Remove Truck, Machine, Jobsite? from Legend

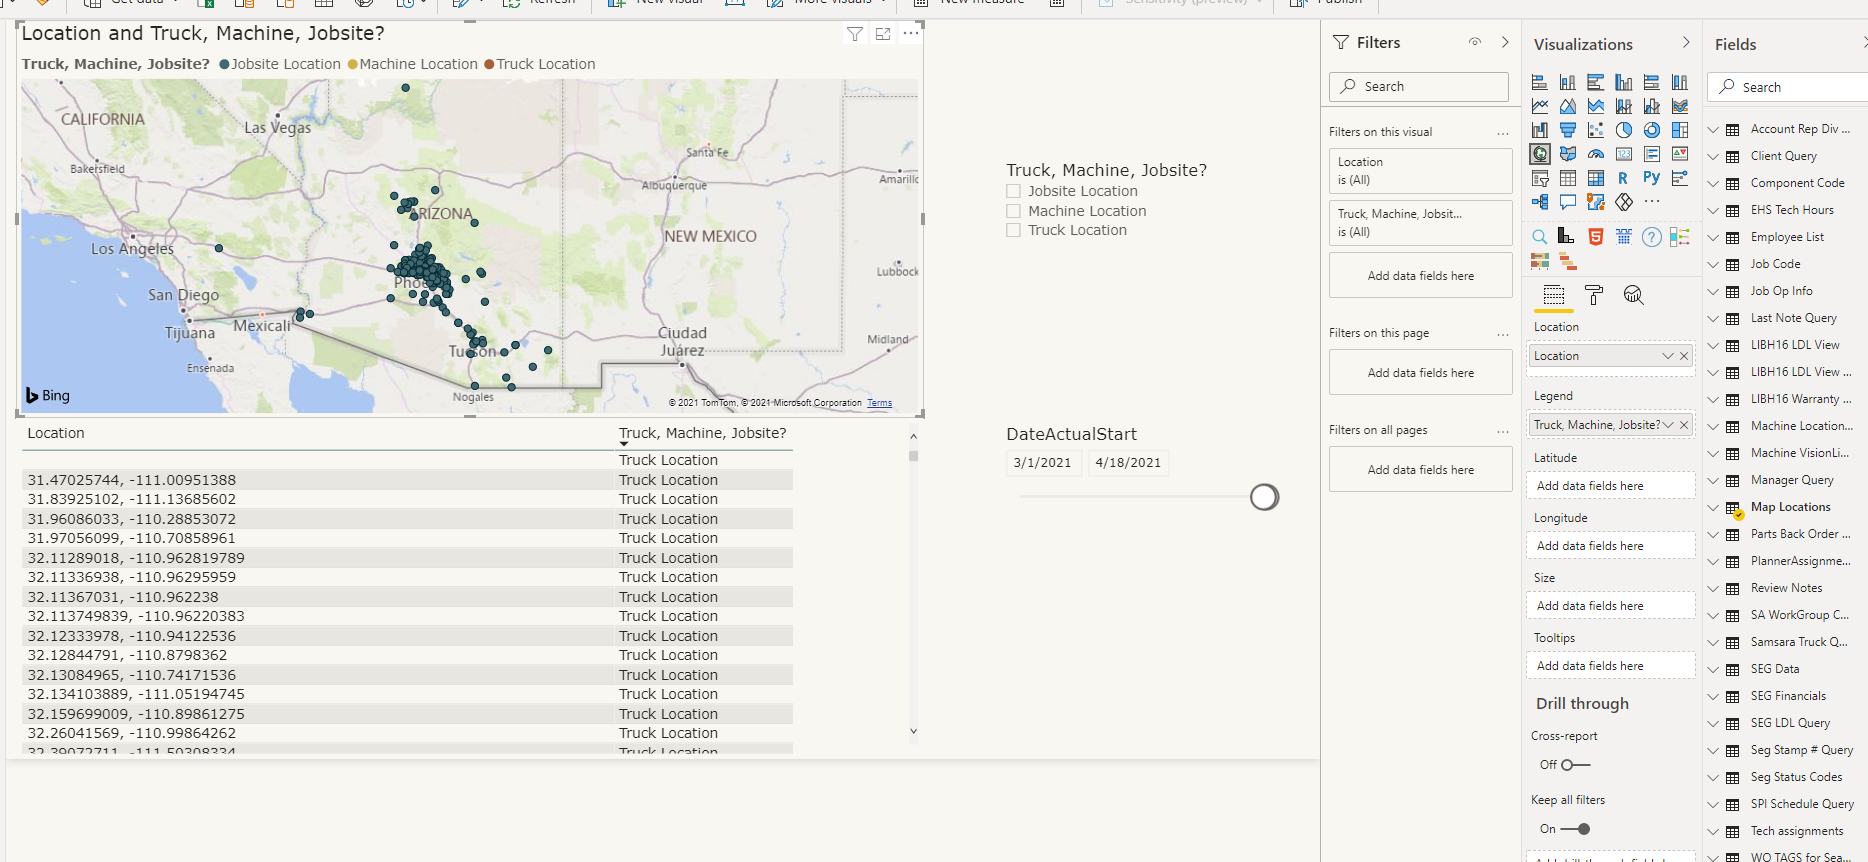pos(1684,425)
